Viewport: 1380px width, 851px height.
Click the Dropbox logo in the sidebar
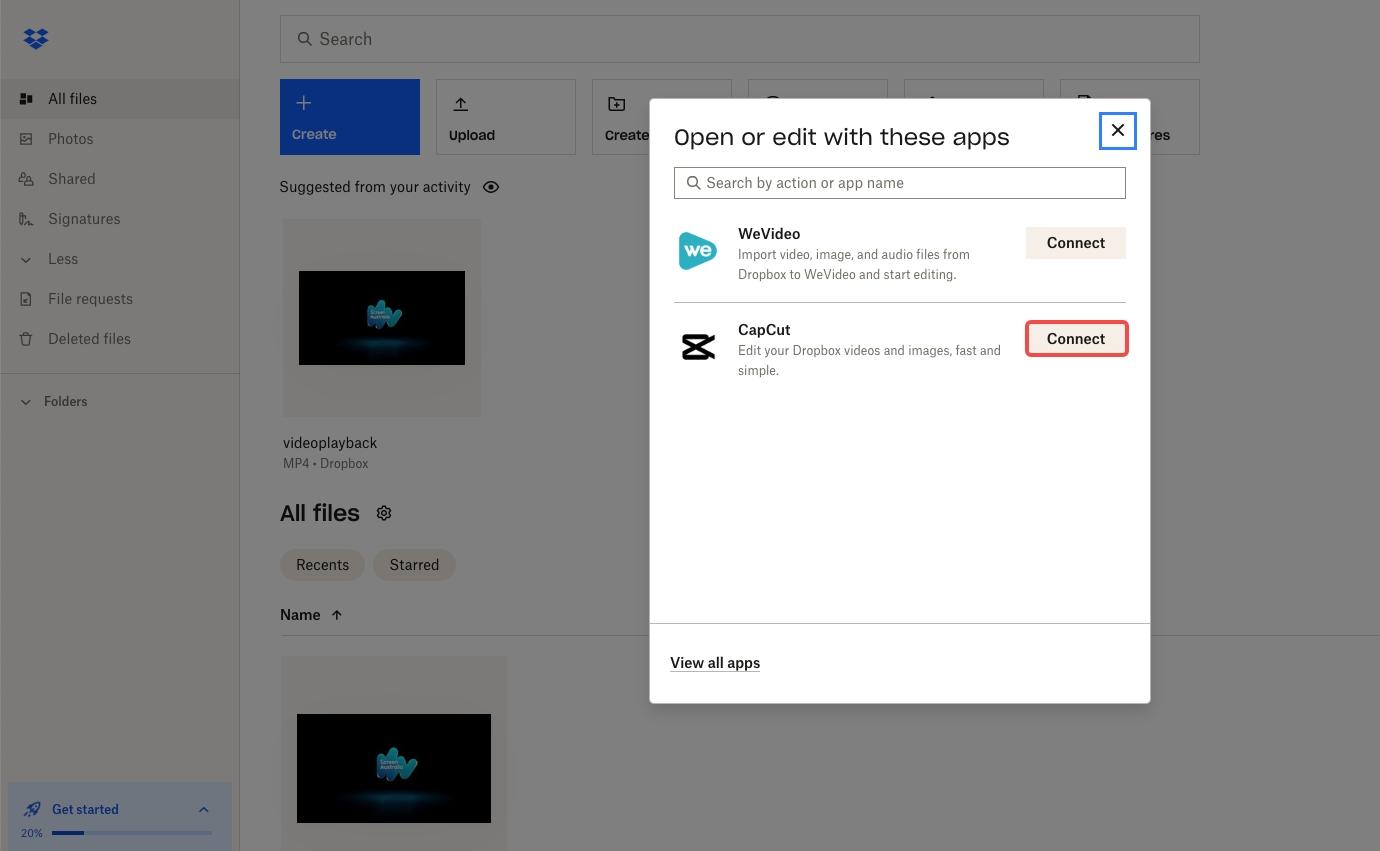tap(36, 39)
